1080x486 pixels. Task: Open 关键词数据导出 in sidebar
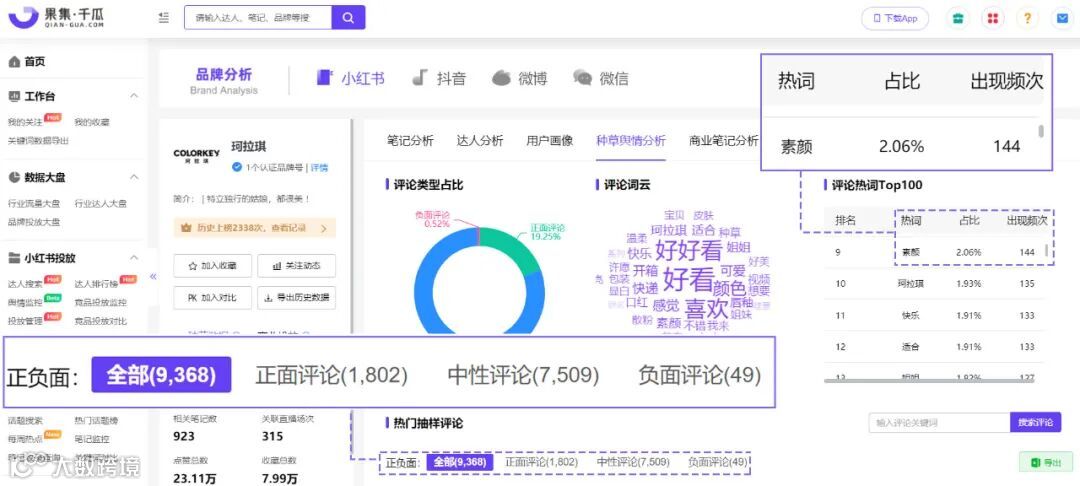point(38,140)
